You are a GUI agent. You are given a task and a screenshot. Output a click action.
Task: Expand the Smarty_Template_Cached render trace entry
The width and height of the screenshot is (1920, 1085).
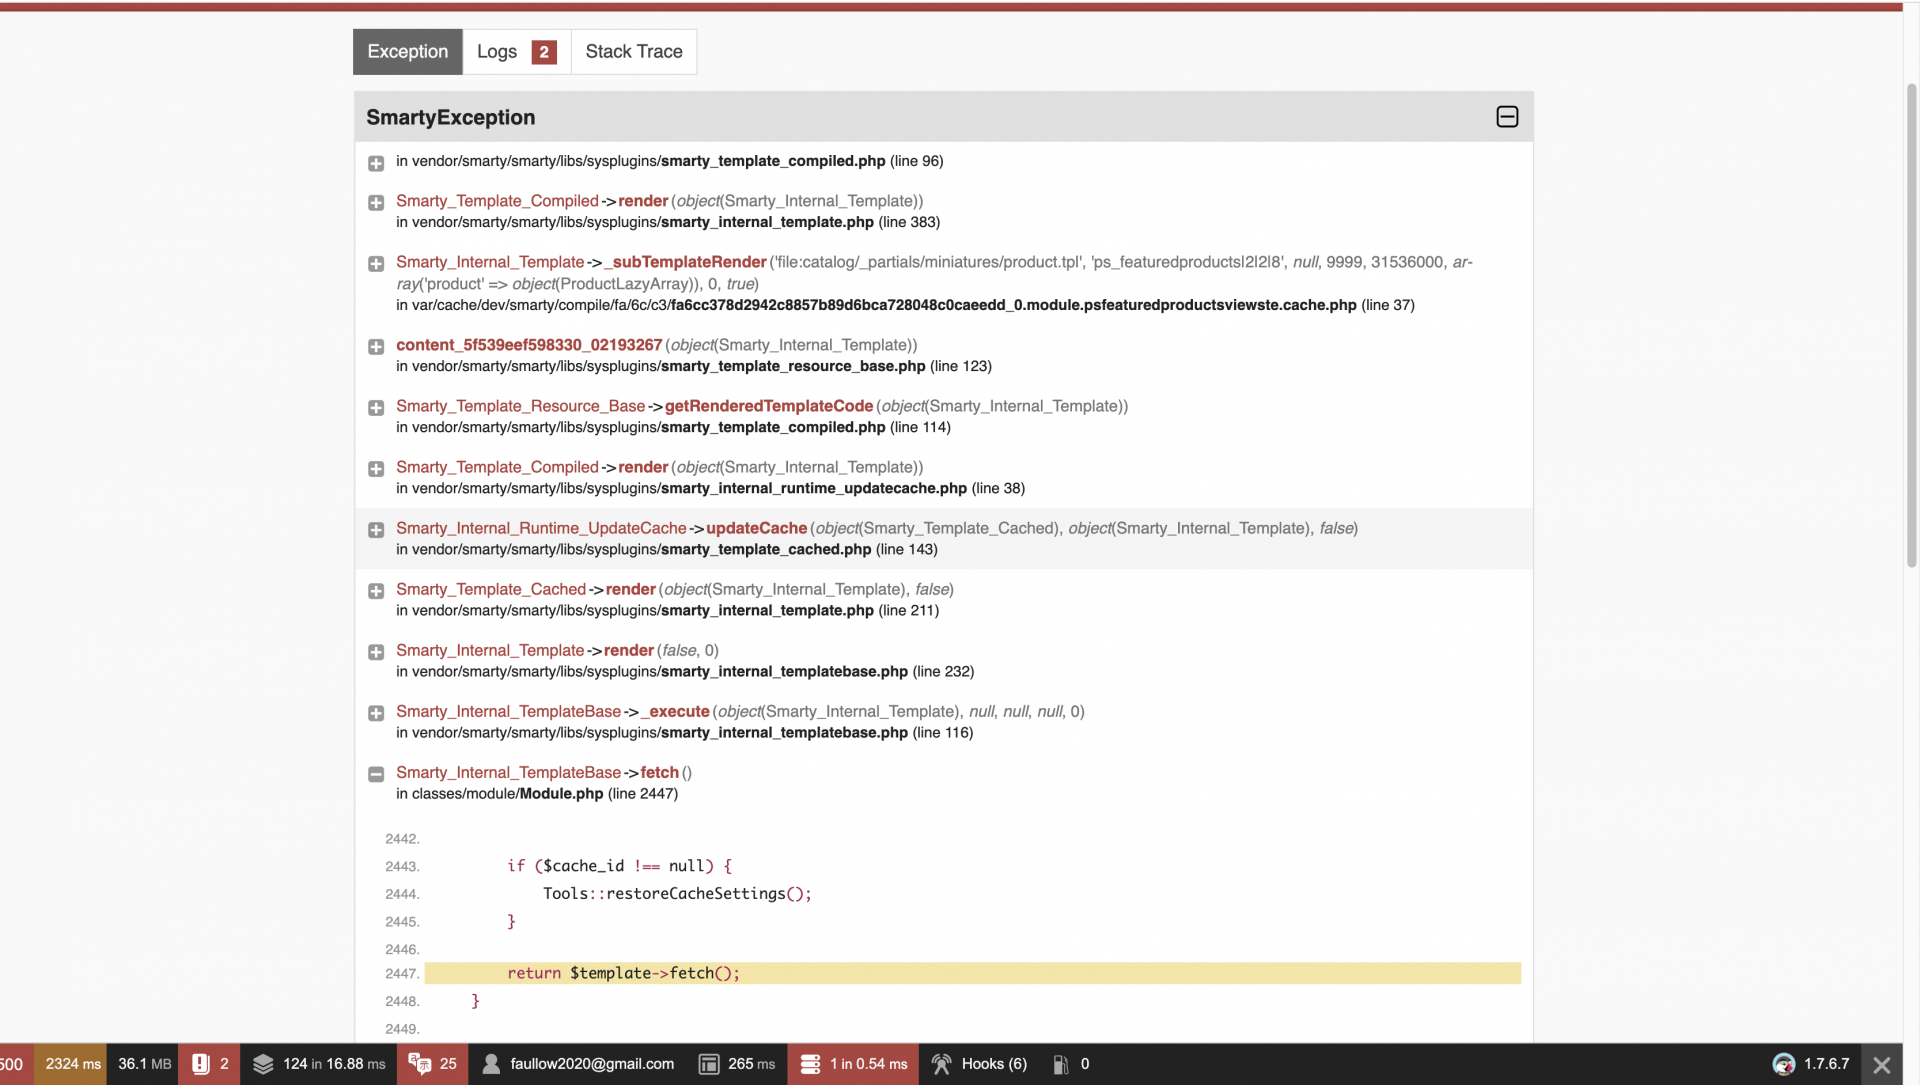click(376, 591)
